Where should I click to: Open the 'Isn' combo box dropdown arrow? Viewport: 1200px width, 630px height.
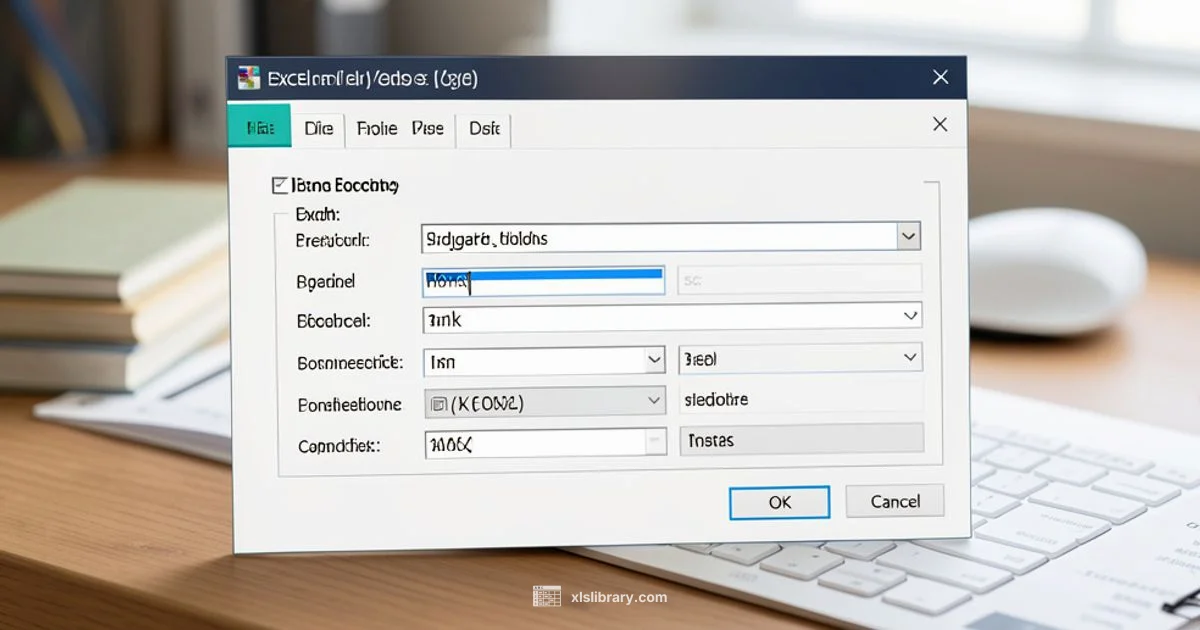point(655,359)
